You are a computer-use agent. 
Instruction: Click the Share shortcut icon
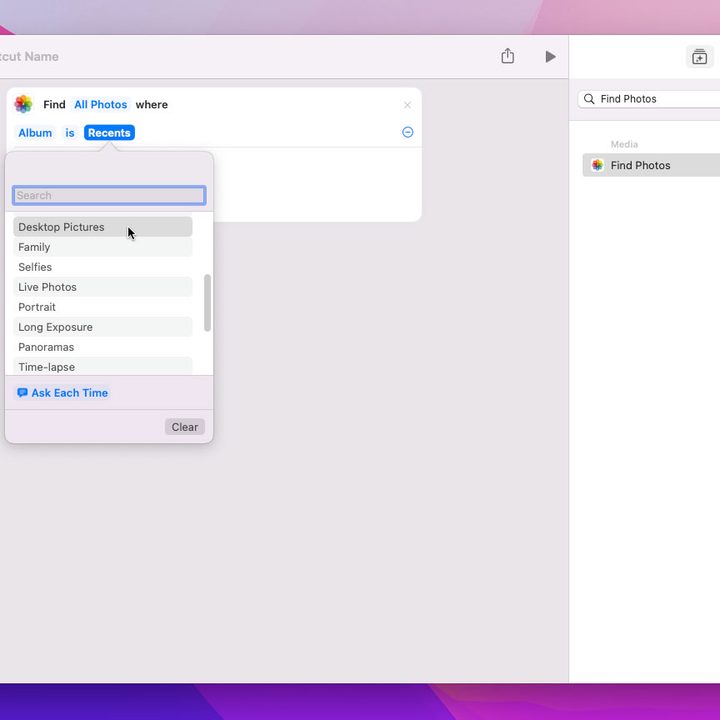[507, 56]
